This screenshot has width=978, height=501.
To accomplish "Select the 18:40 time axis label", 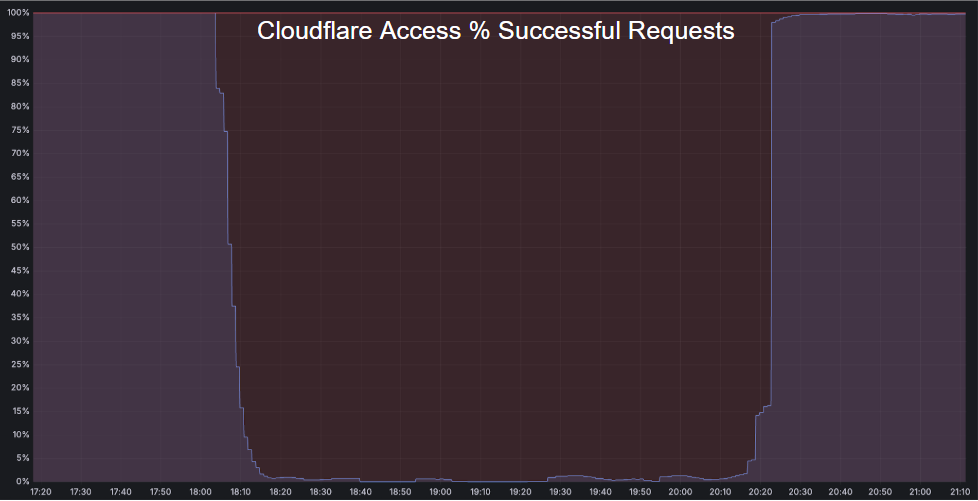I will coord(361,492).
